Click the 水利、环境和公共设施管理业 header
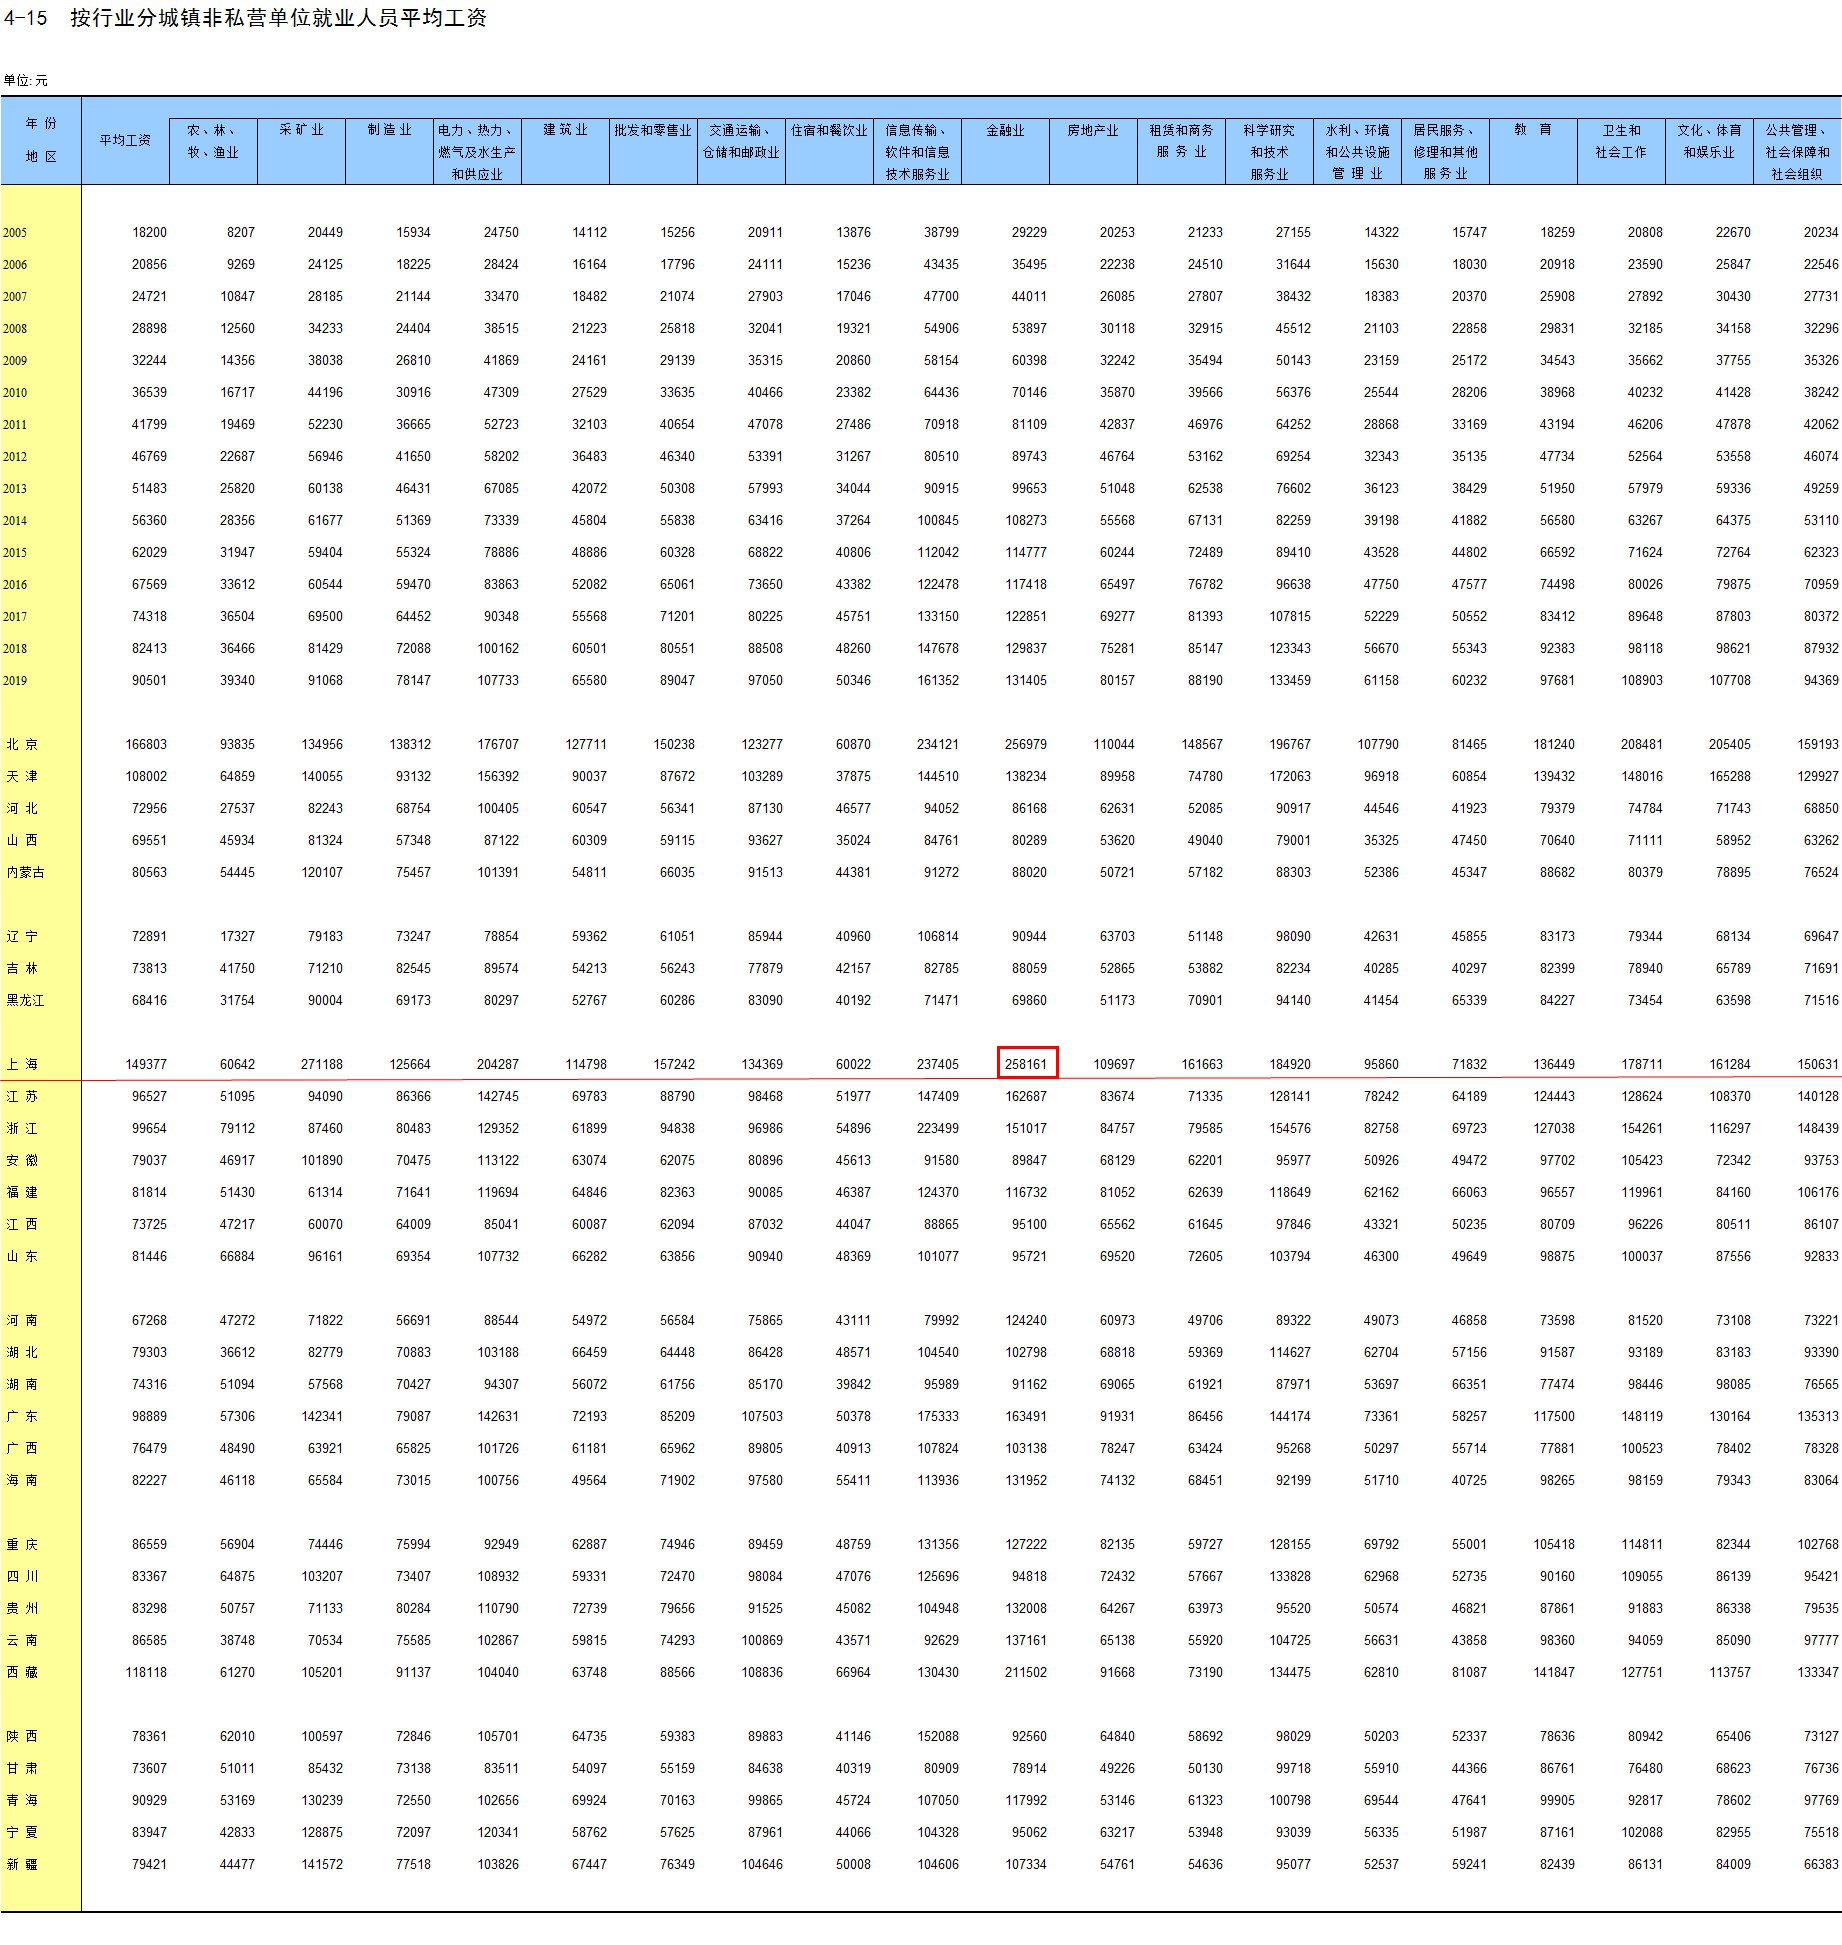The height and width of the screenshot is (1945, 1842). pos(1357,152)
